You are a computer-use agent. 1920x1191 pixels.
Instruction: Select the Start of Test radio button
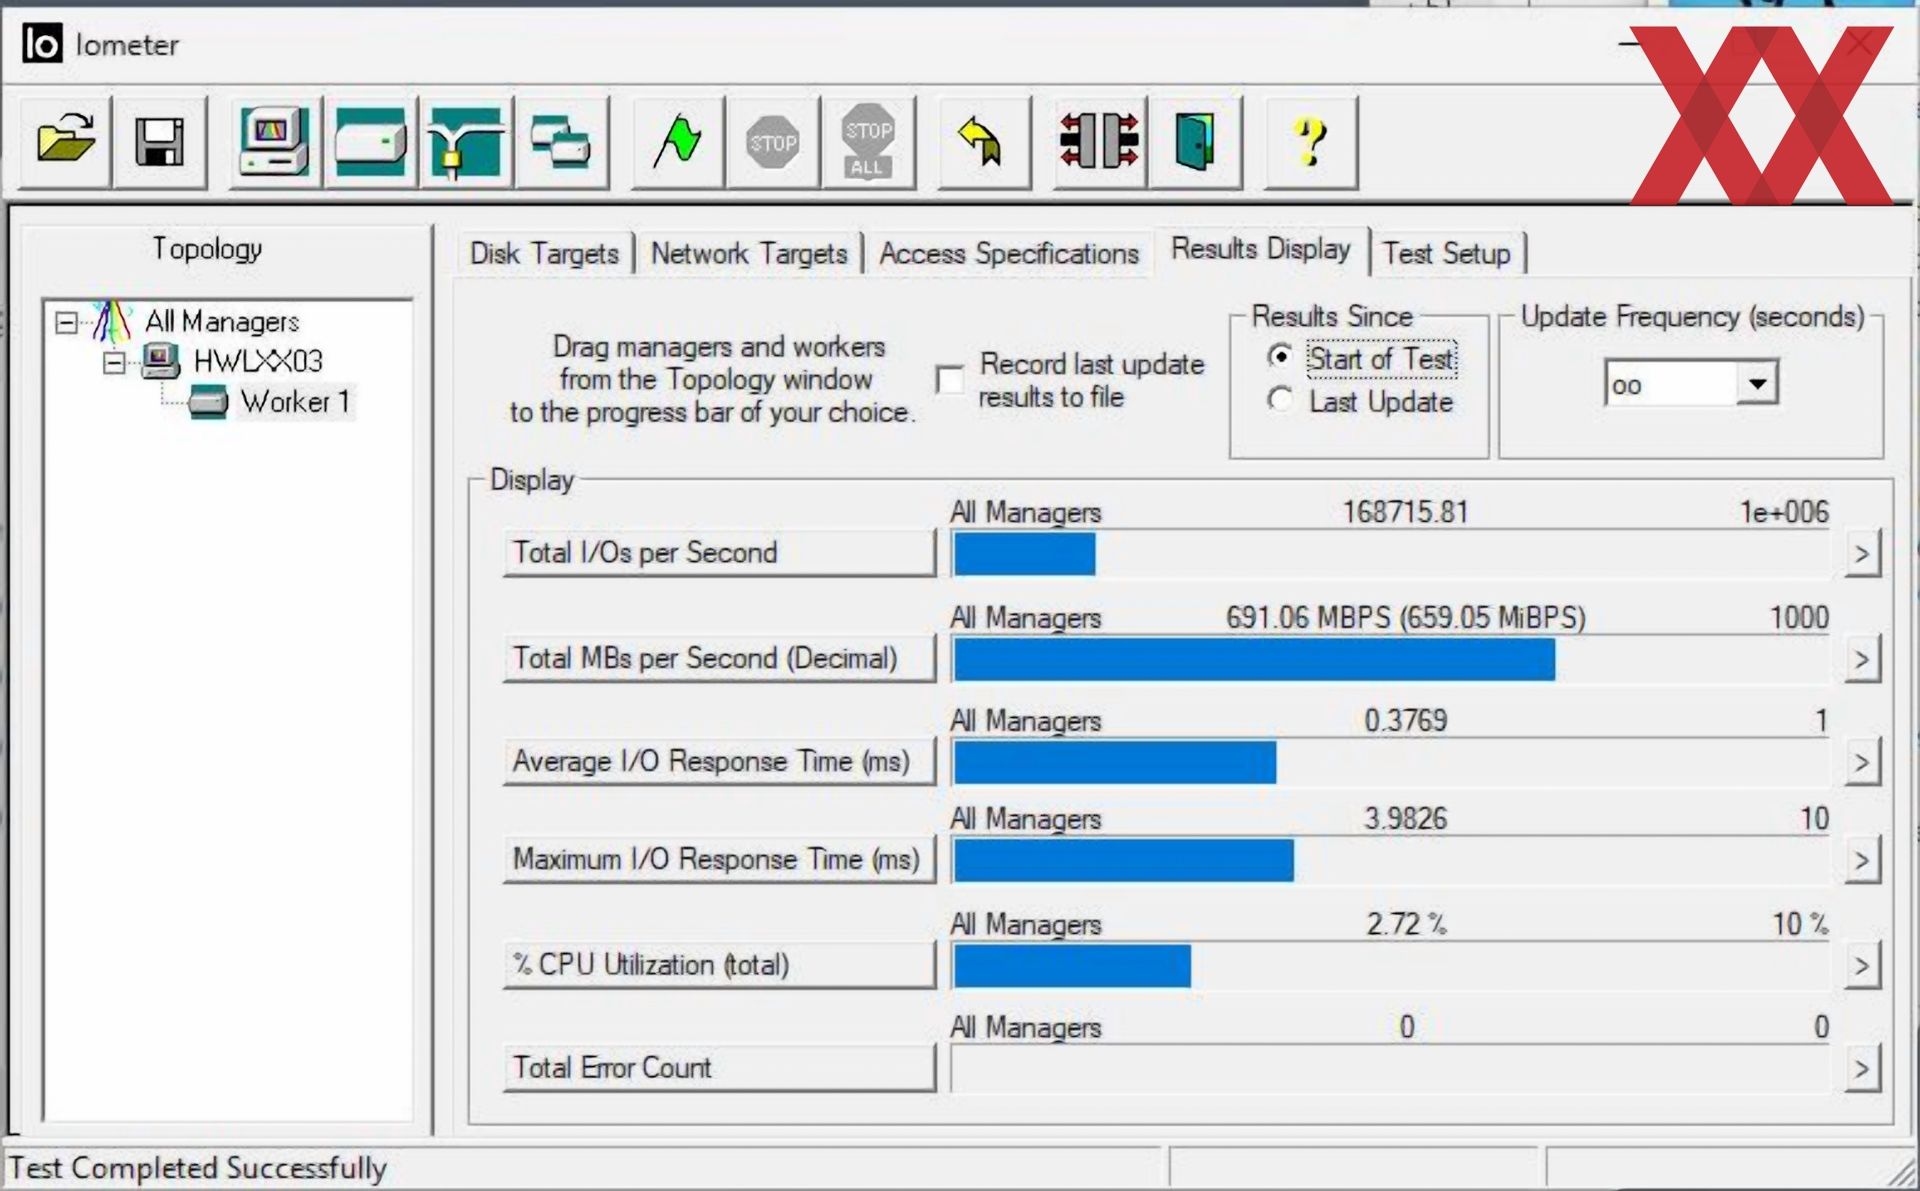coord(1279,357)
